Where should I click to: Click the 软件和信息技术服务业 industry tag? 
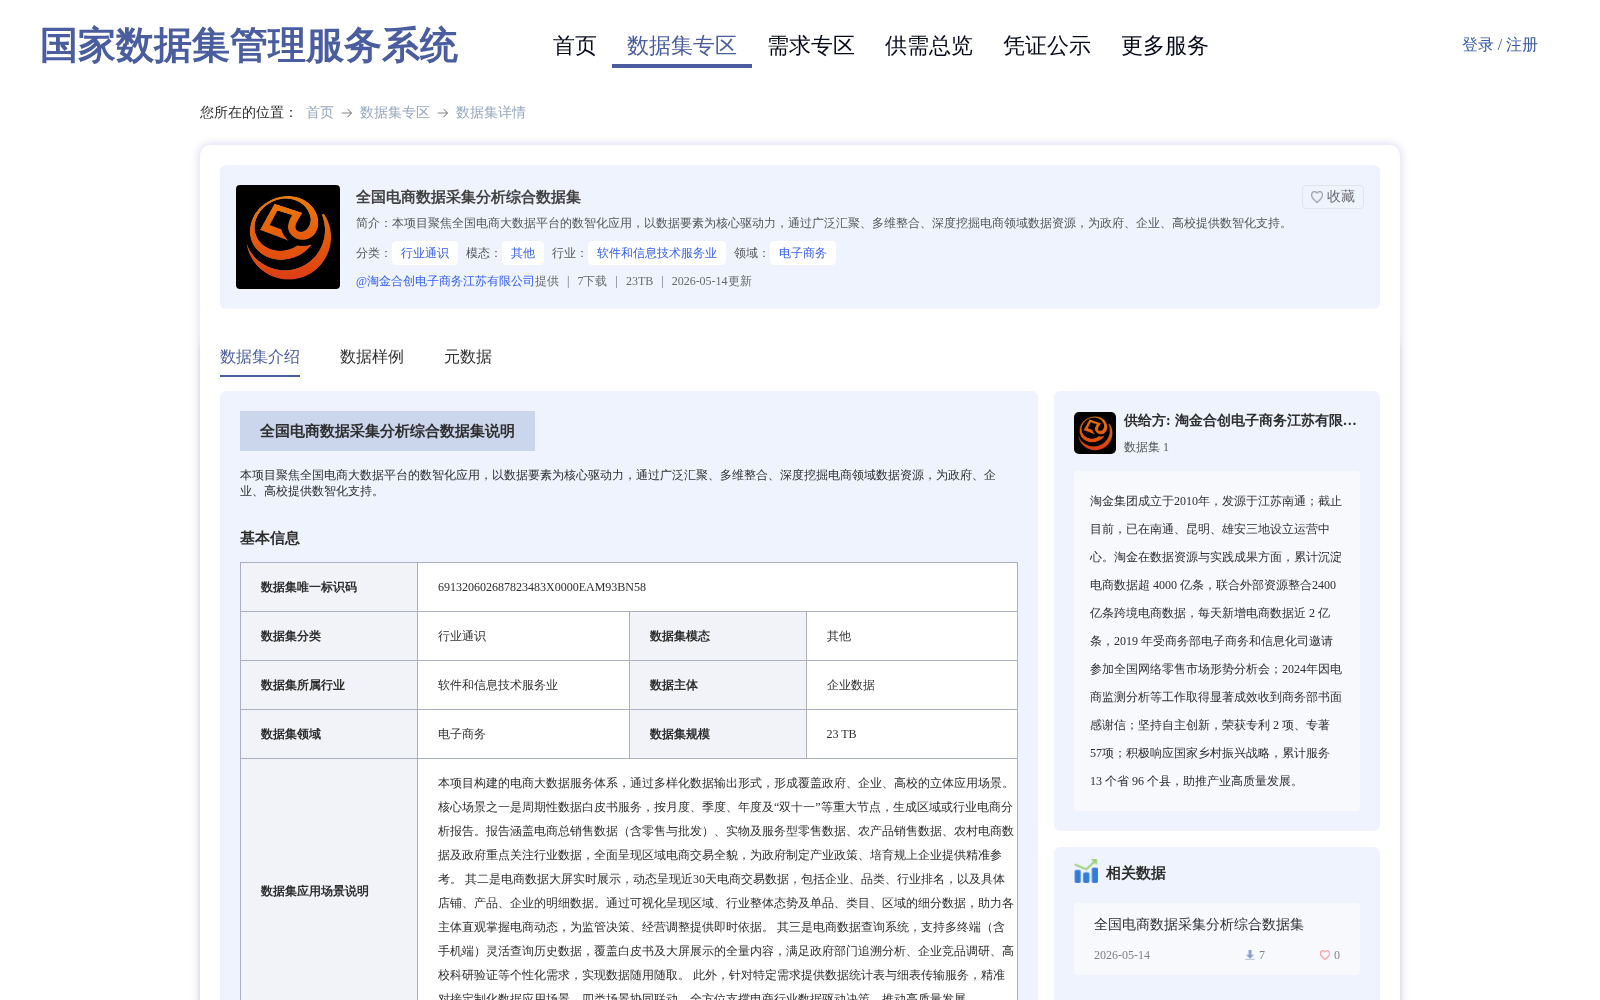coord(657,253)
